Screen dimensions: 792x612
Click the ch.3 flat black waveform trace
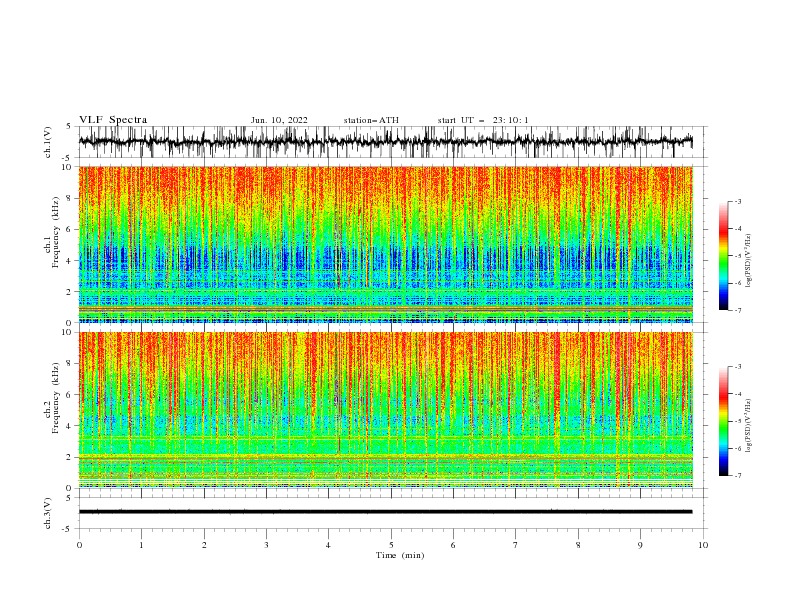[x=385, y=512]
